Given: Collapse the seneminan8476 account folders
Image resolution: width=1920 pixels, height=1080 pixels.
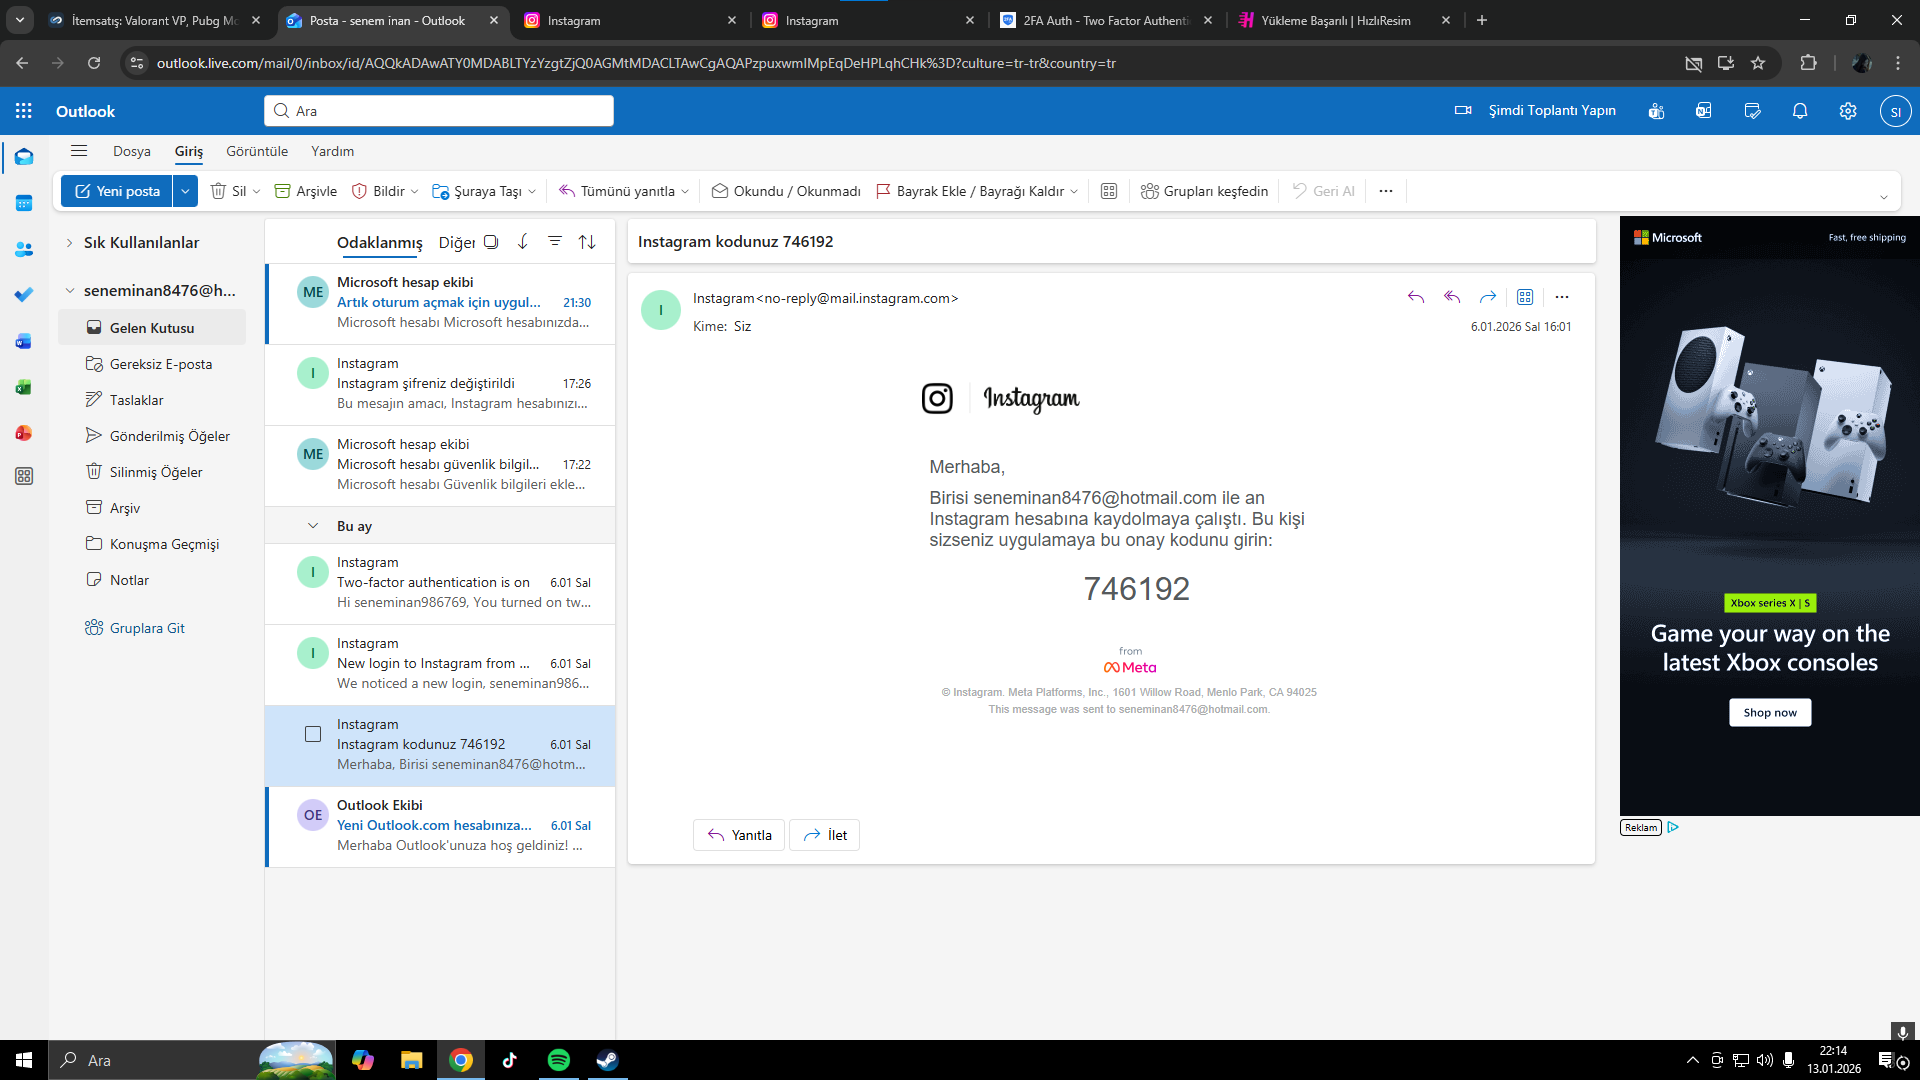Looking at the screenshot, I should (x=69, y=291).
